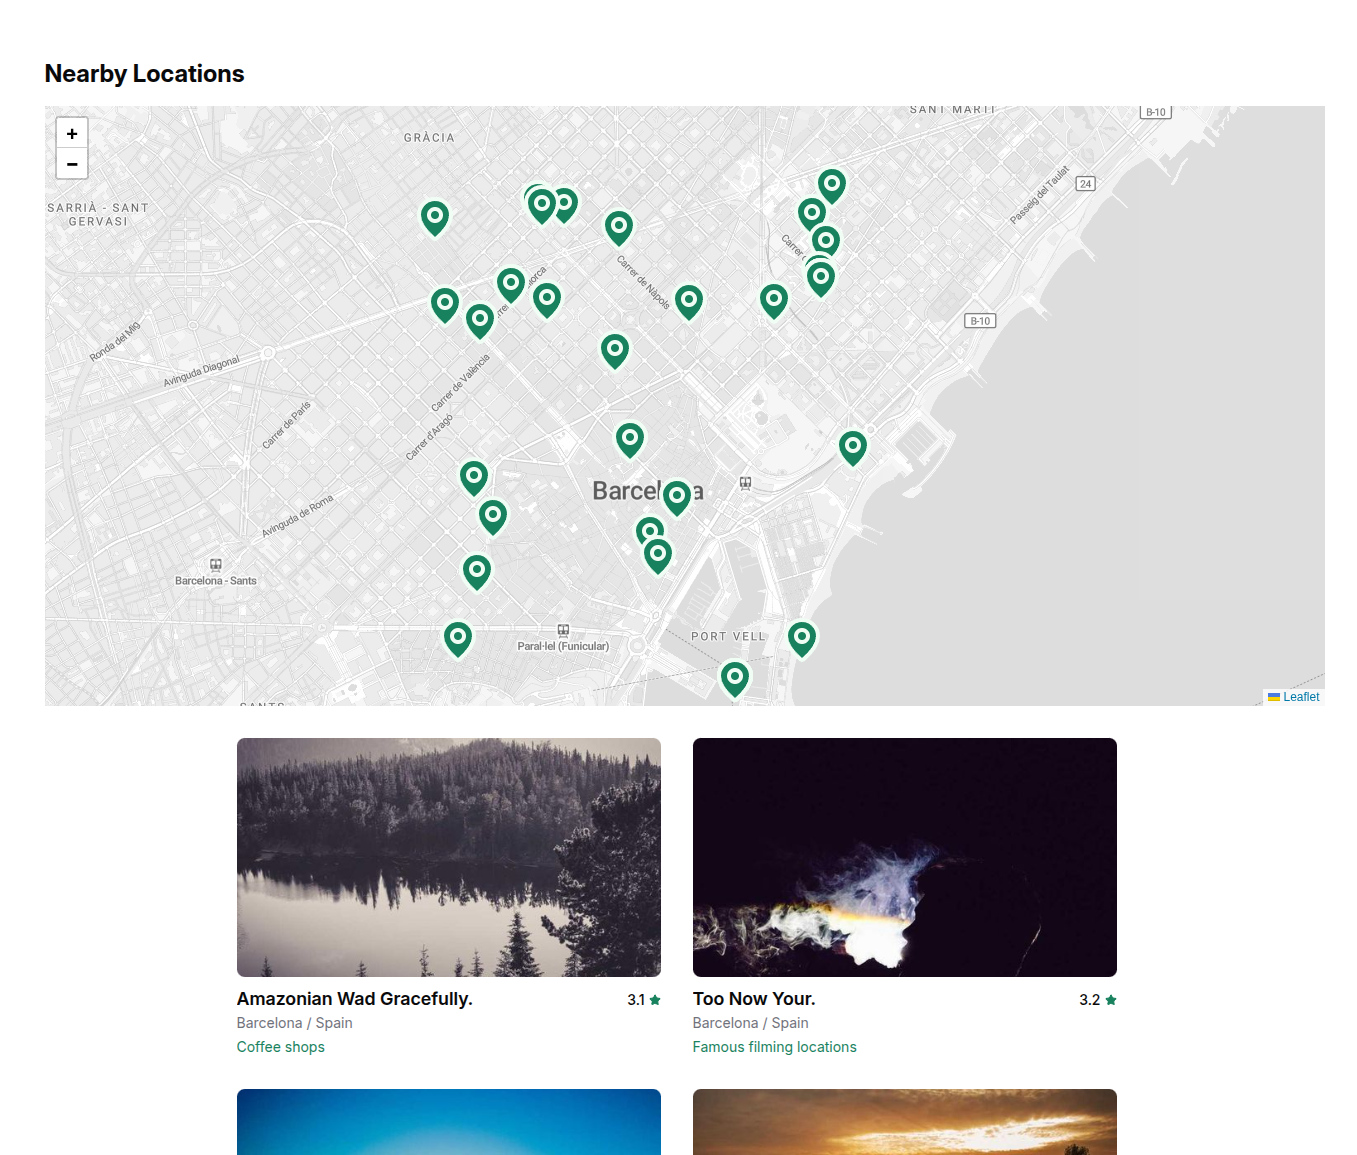The height and width of the screenshot is (1155, 1357).
Task: Click the Nearby Locations heading
Action: [x=145, y=74]
